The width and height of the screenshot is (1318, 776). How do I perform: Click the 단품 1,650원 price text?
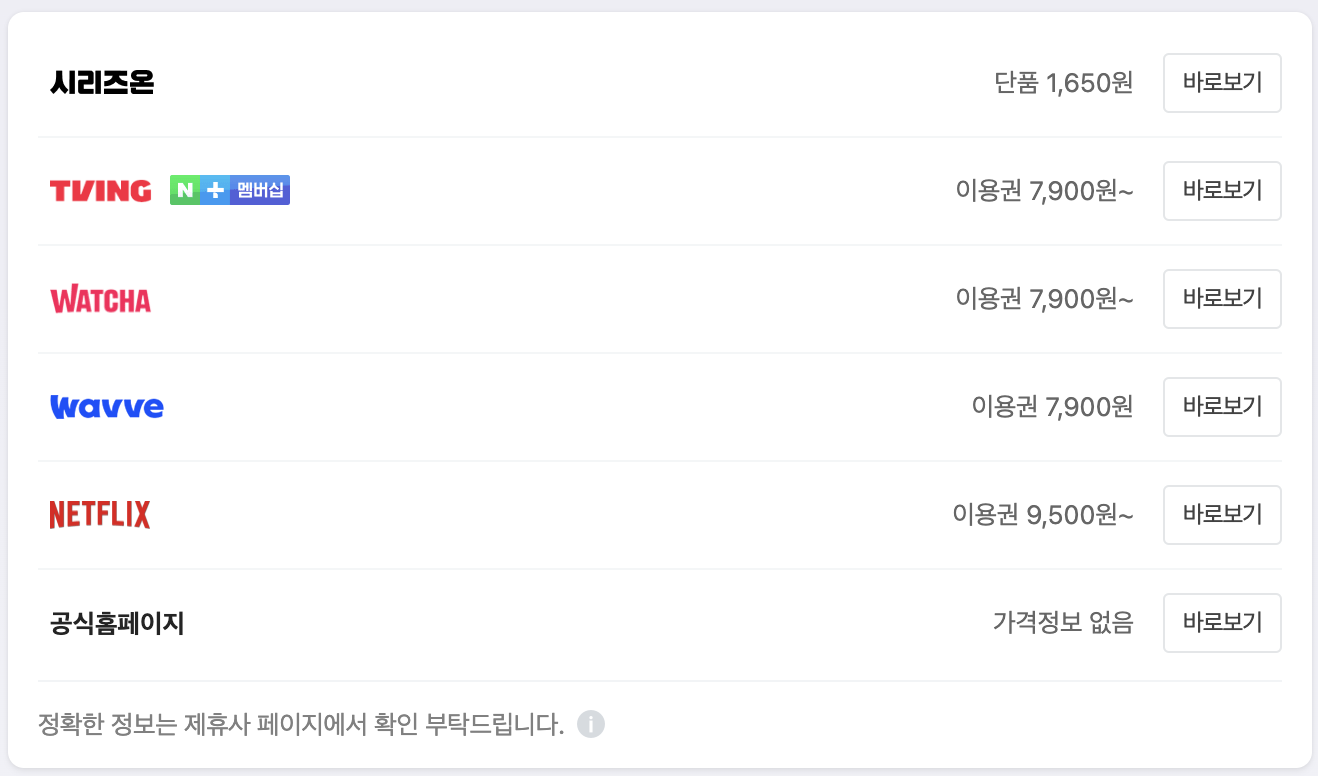[x=1065, y=83]
